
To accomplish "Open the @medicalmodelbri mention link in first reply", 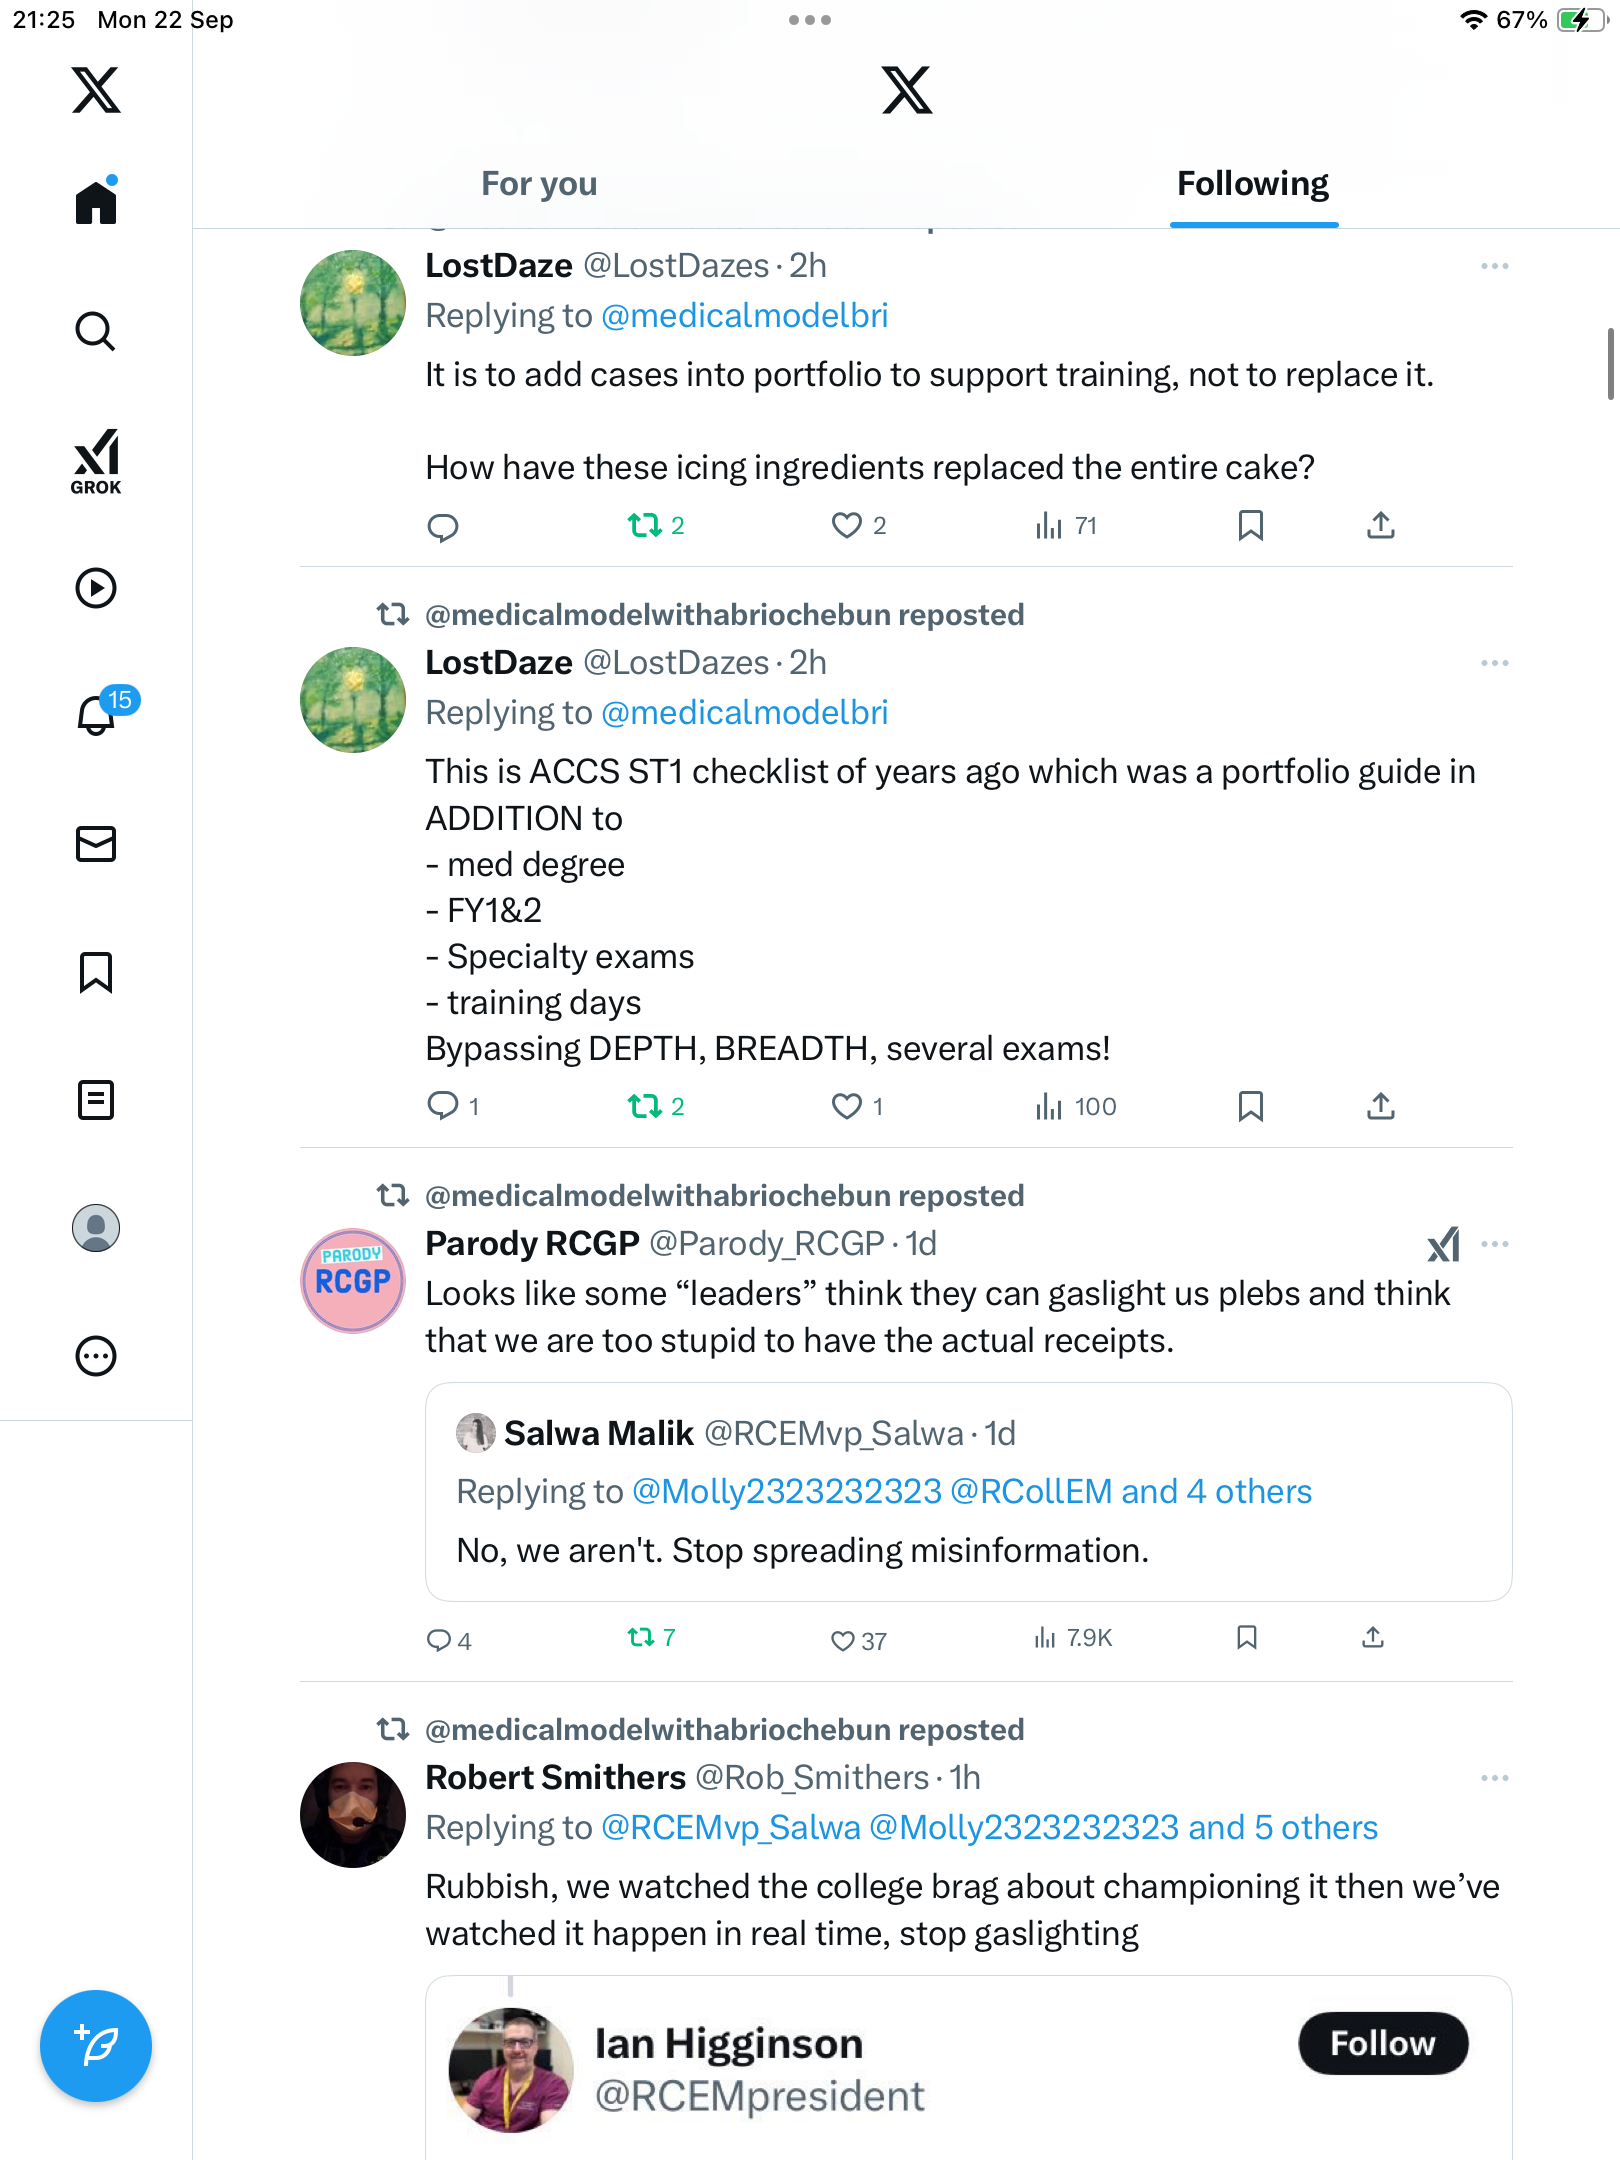I will 745,316.
